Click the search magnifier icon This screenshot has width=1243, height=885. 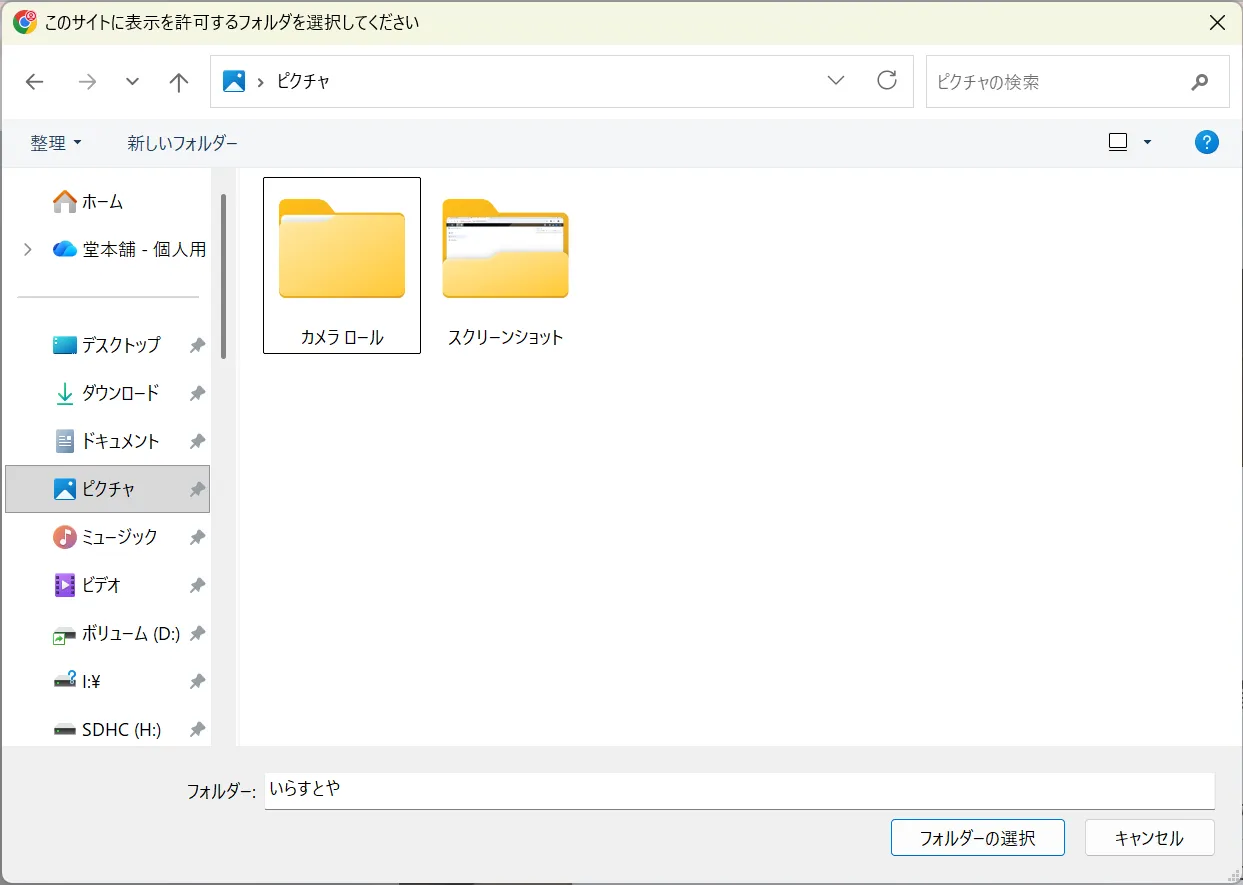[1200, 82]
